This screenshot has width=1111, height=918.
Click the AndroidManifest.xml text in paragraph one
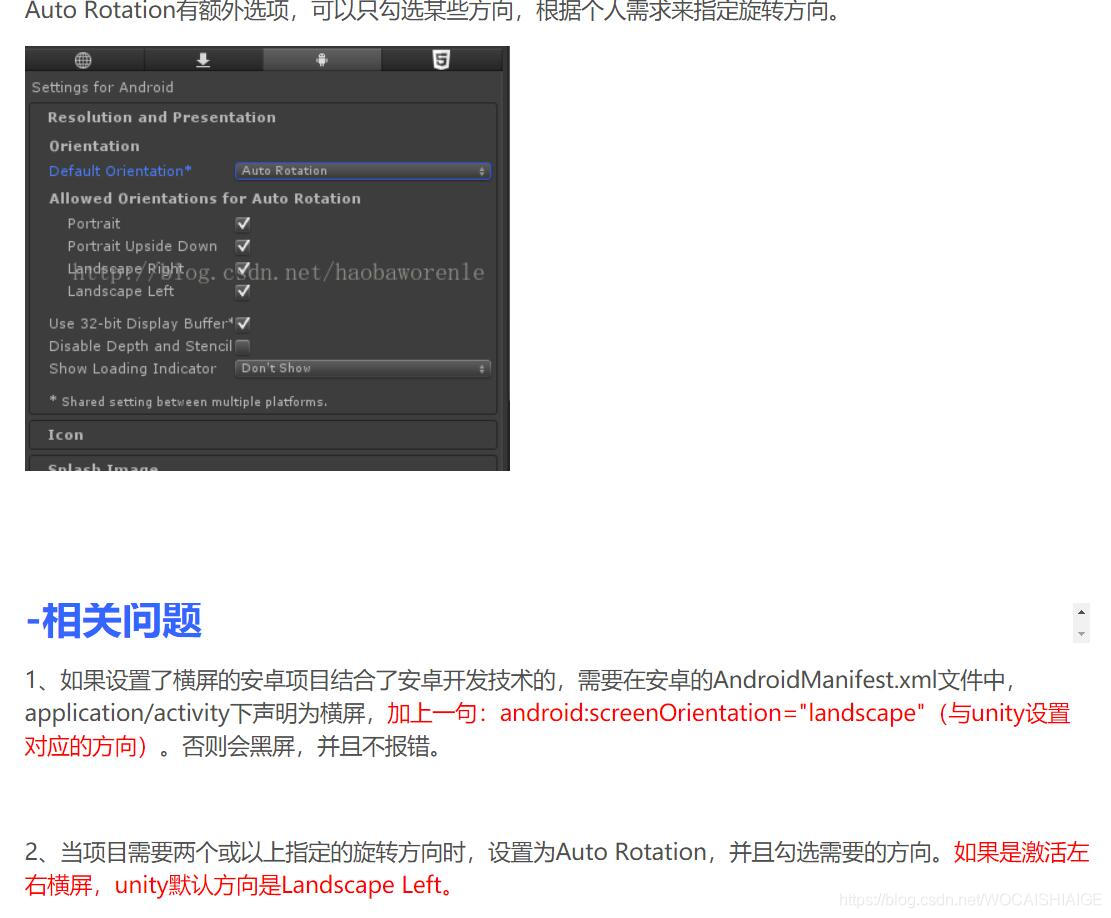[825, 680]
